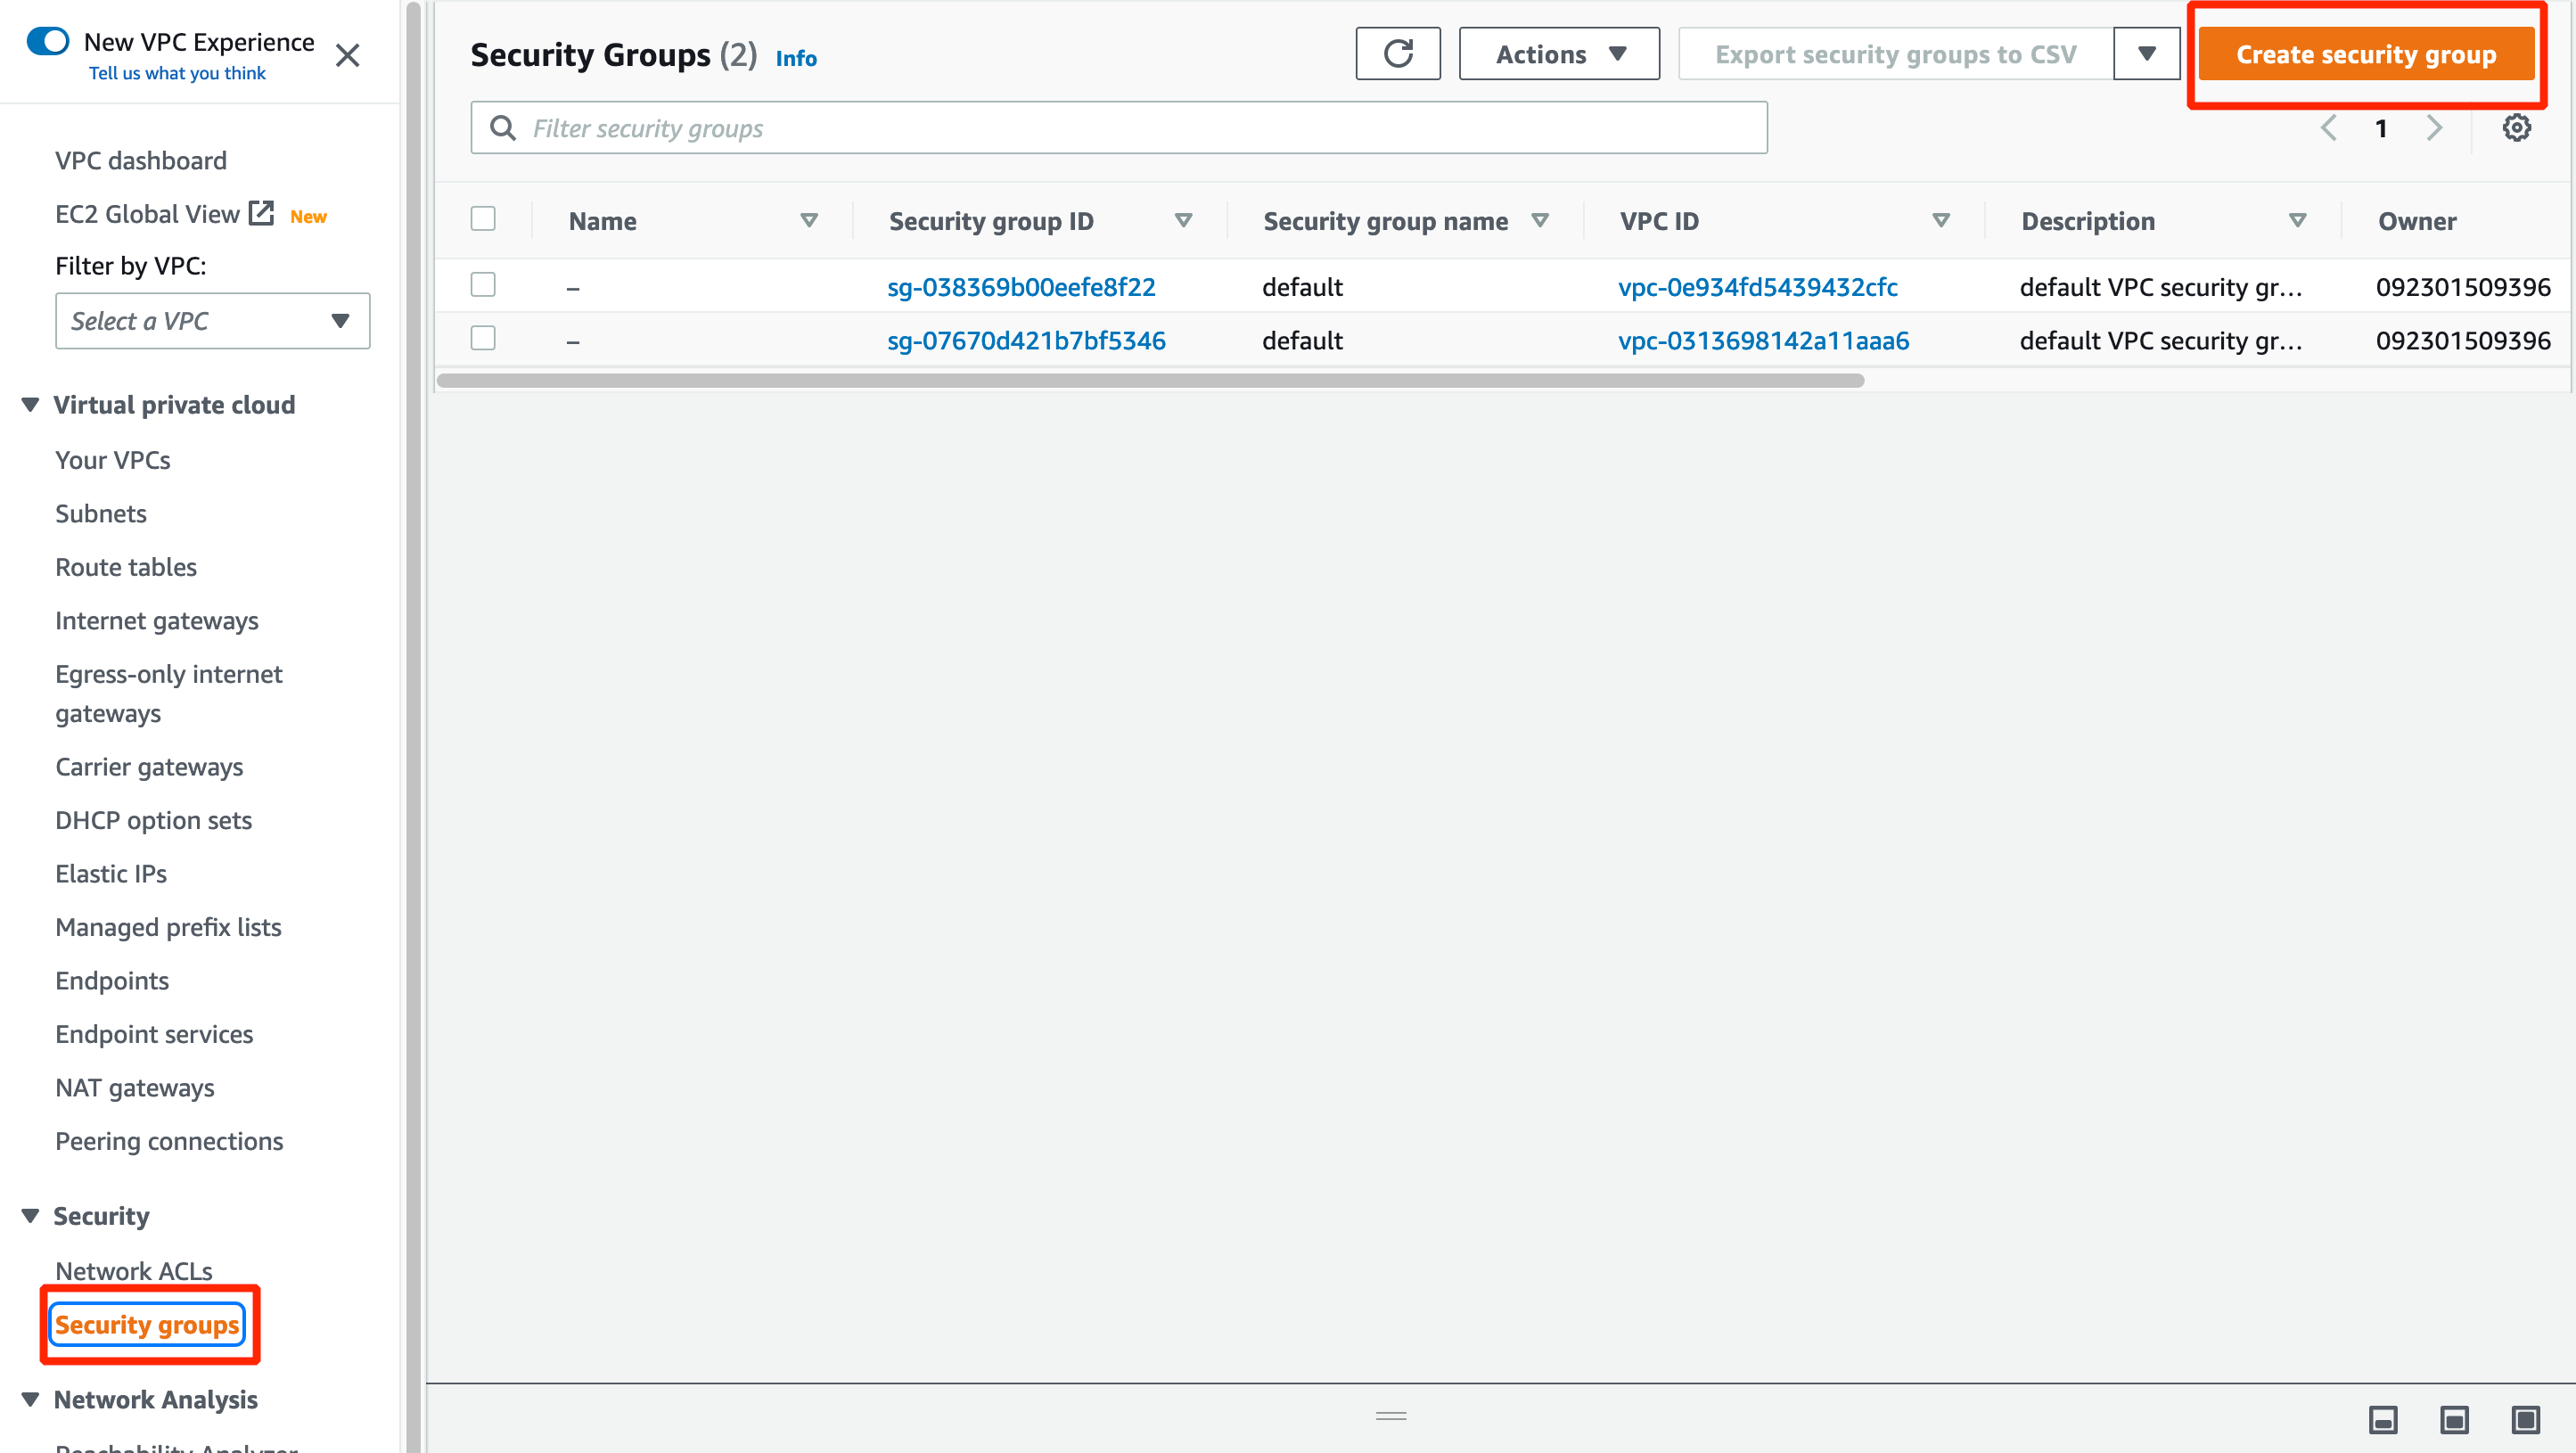Open the export options dropdown arrow
Viewport: 2576px width, 1453px height.
pos(2146,54)
